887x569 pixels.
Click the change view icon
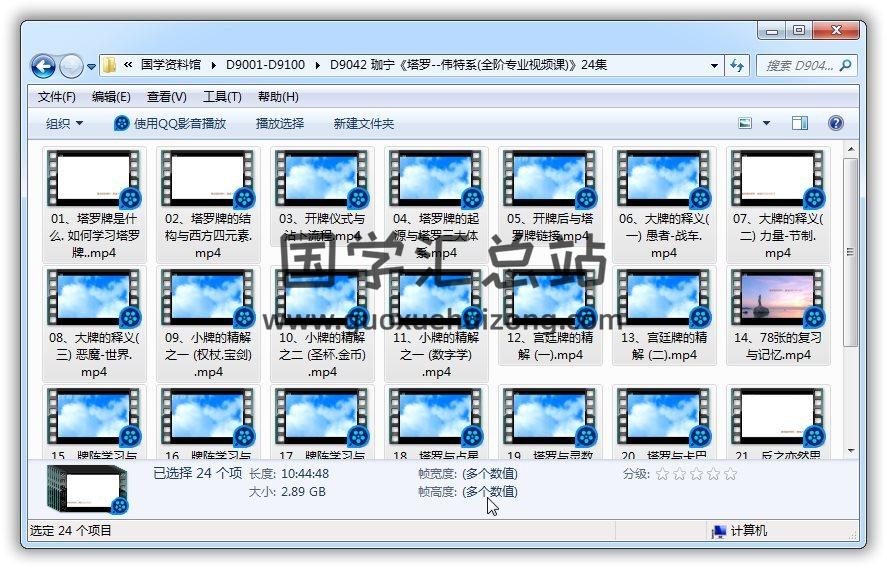point(745,123)
